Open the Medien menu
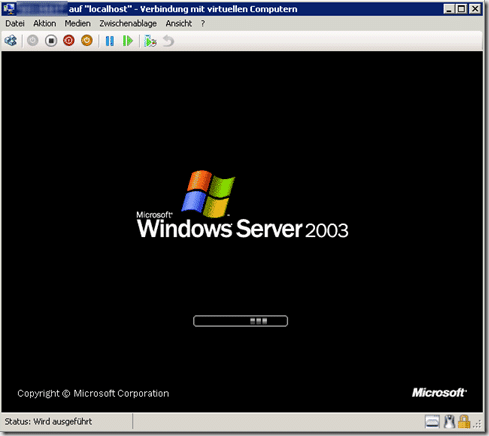 (x=78, y=24)
